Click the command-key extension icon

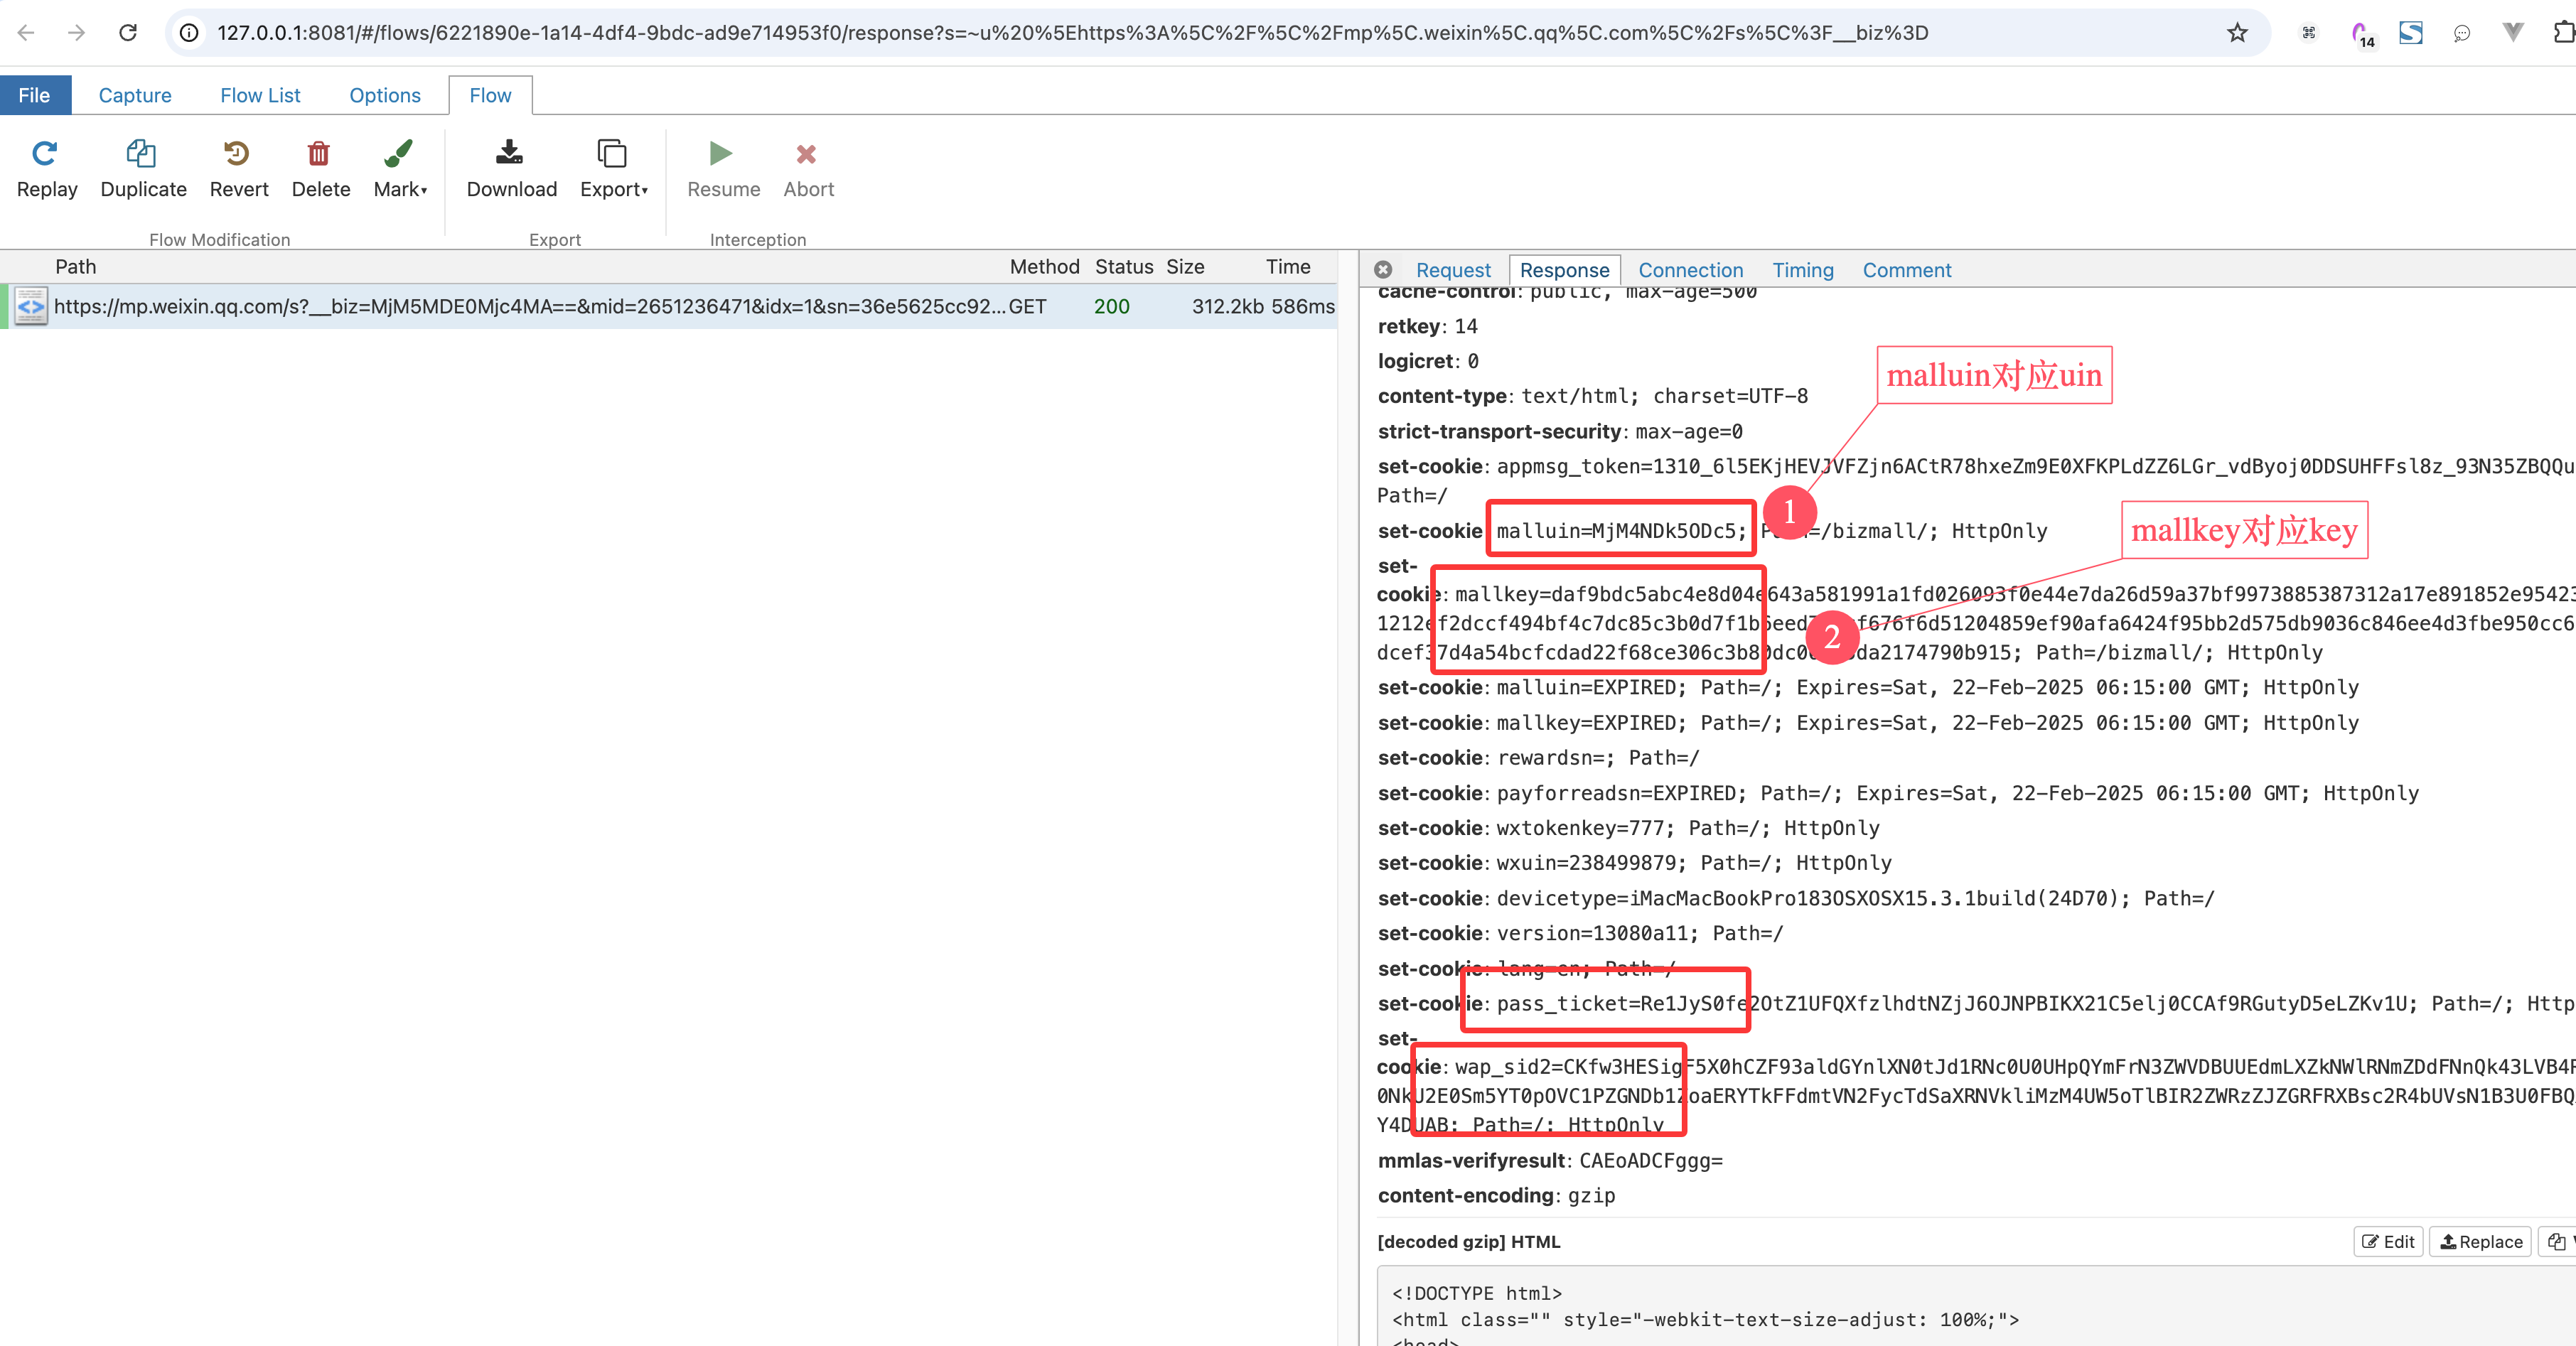point(2309,33)
